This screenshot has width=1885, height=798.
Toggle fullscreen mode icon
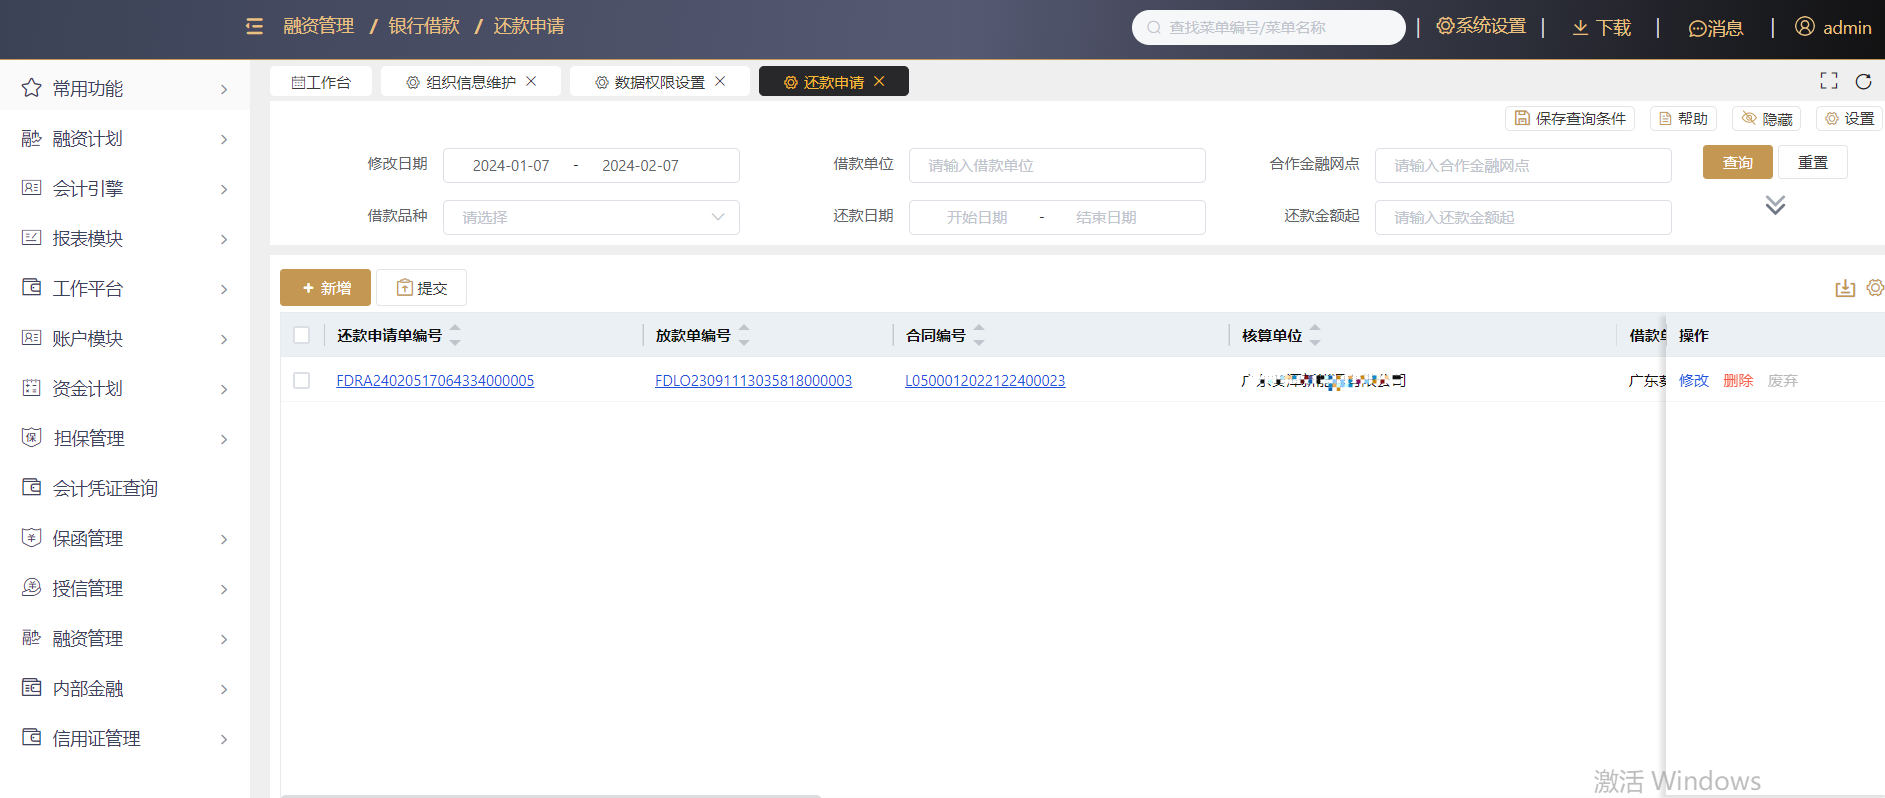[1829, 81]
